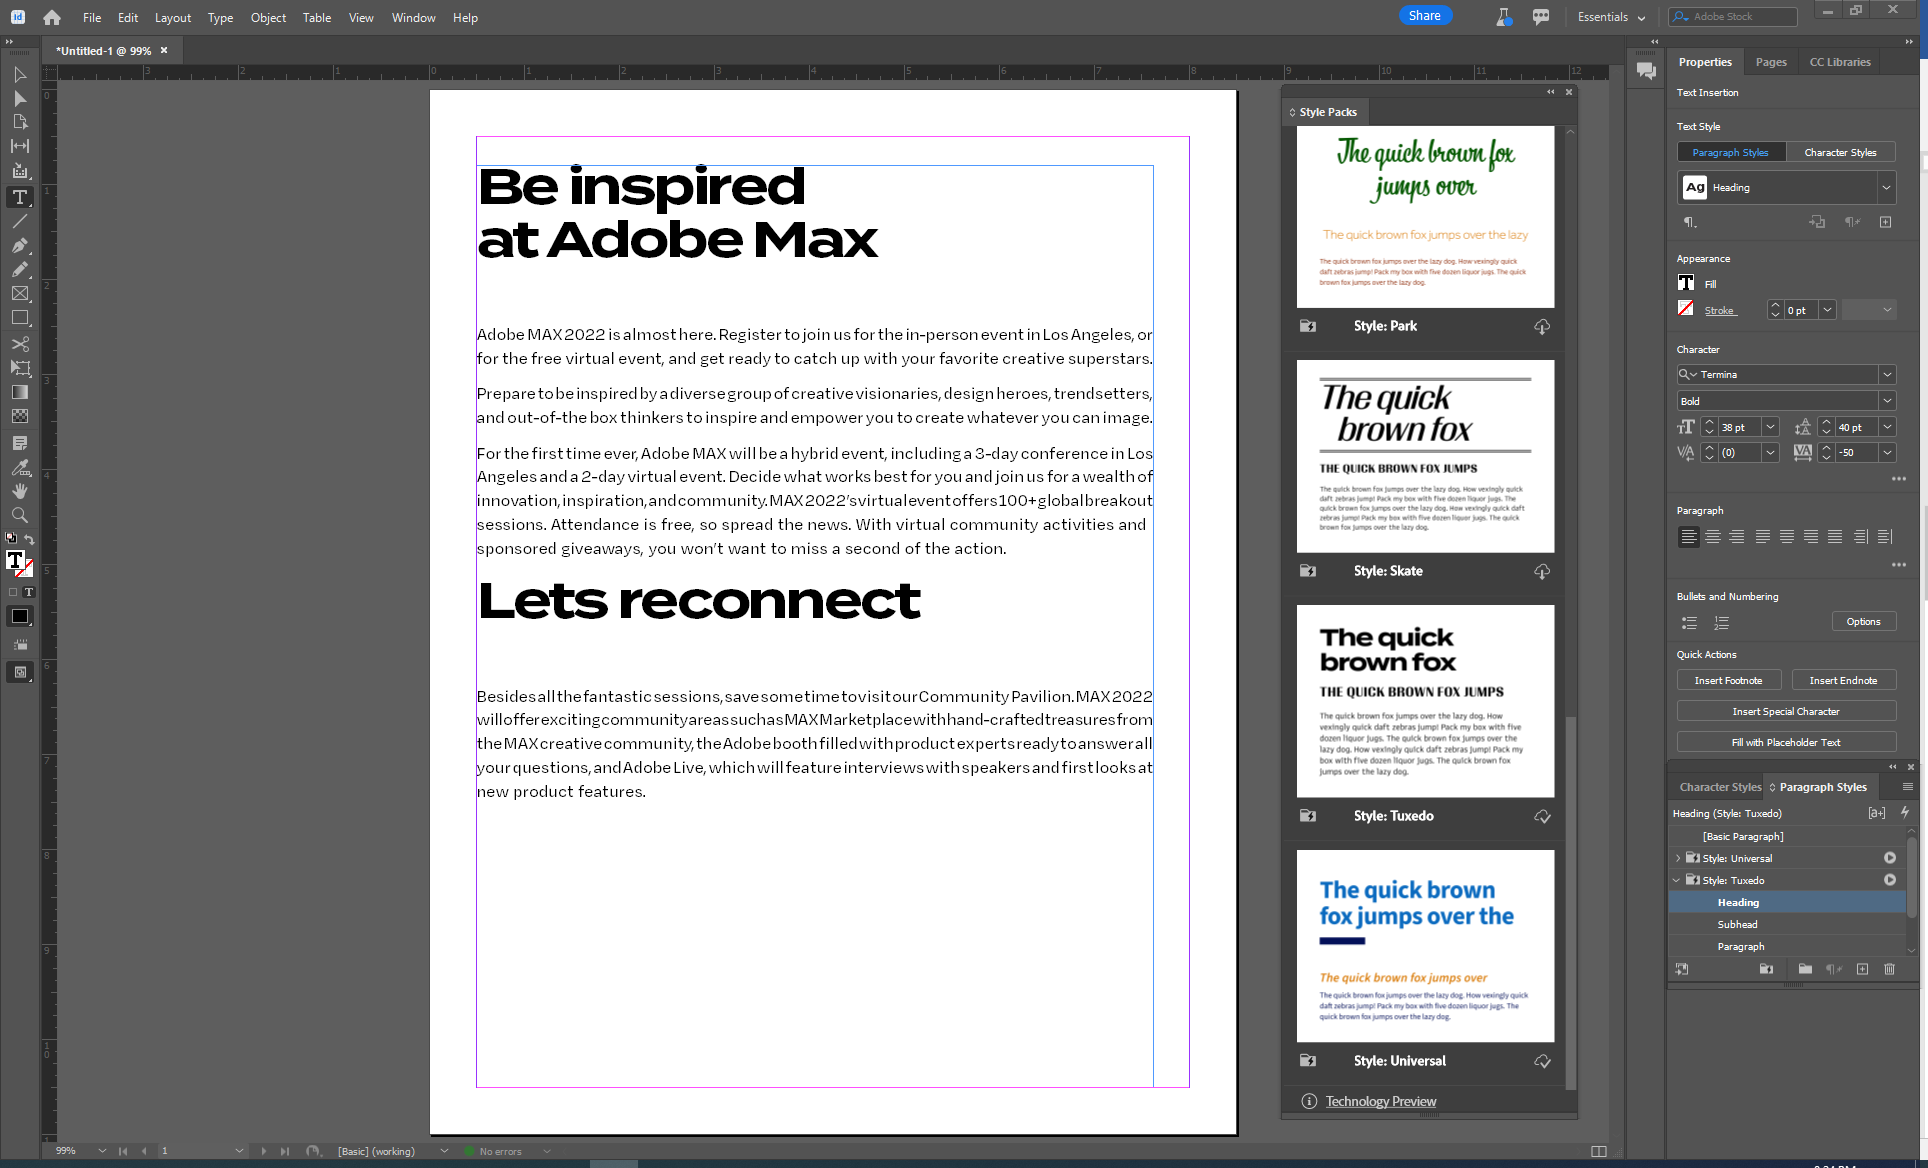Open the Bold font style dropdown
Viewport: 1928px width, 1168px height.
1887,401
